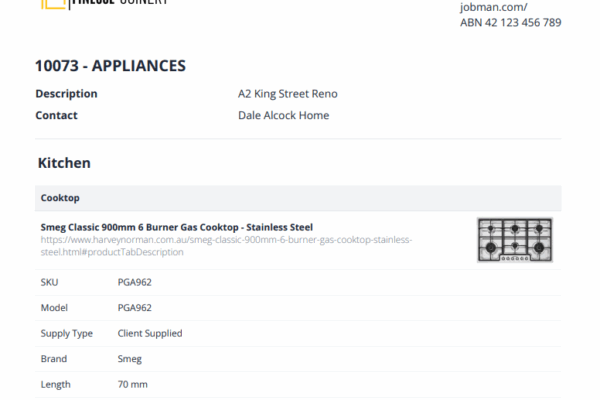The image size is (600, 400).
Task: Click the Kitchen section heading
Action: coord(64,162)
